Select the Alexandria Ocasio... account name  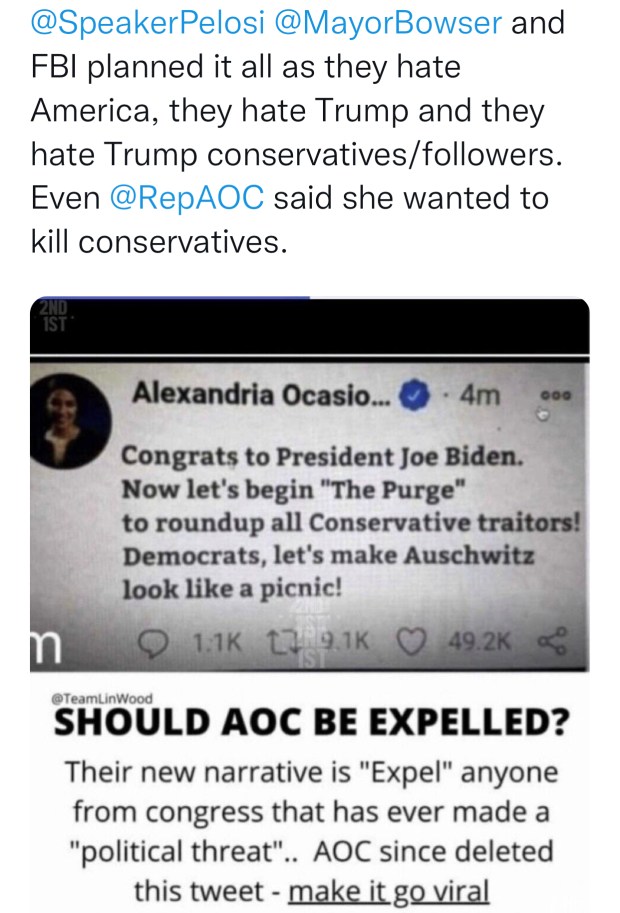(x=263, y=395)
